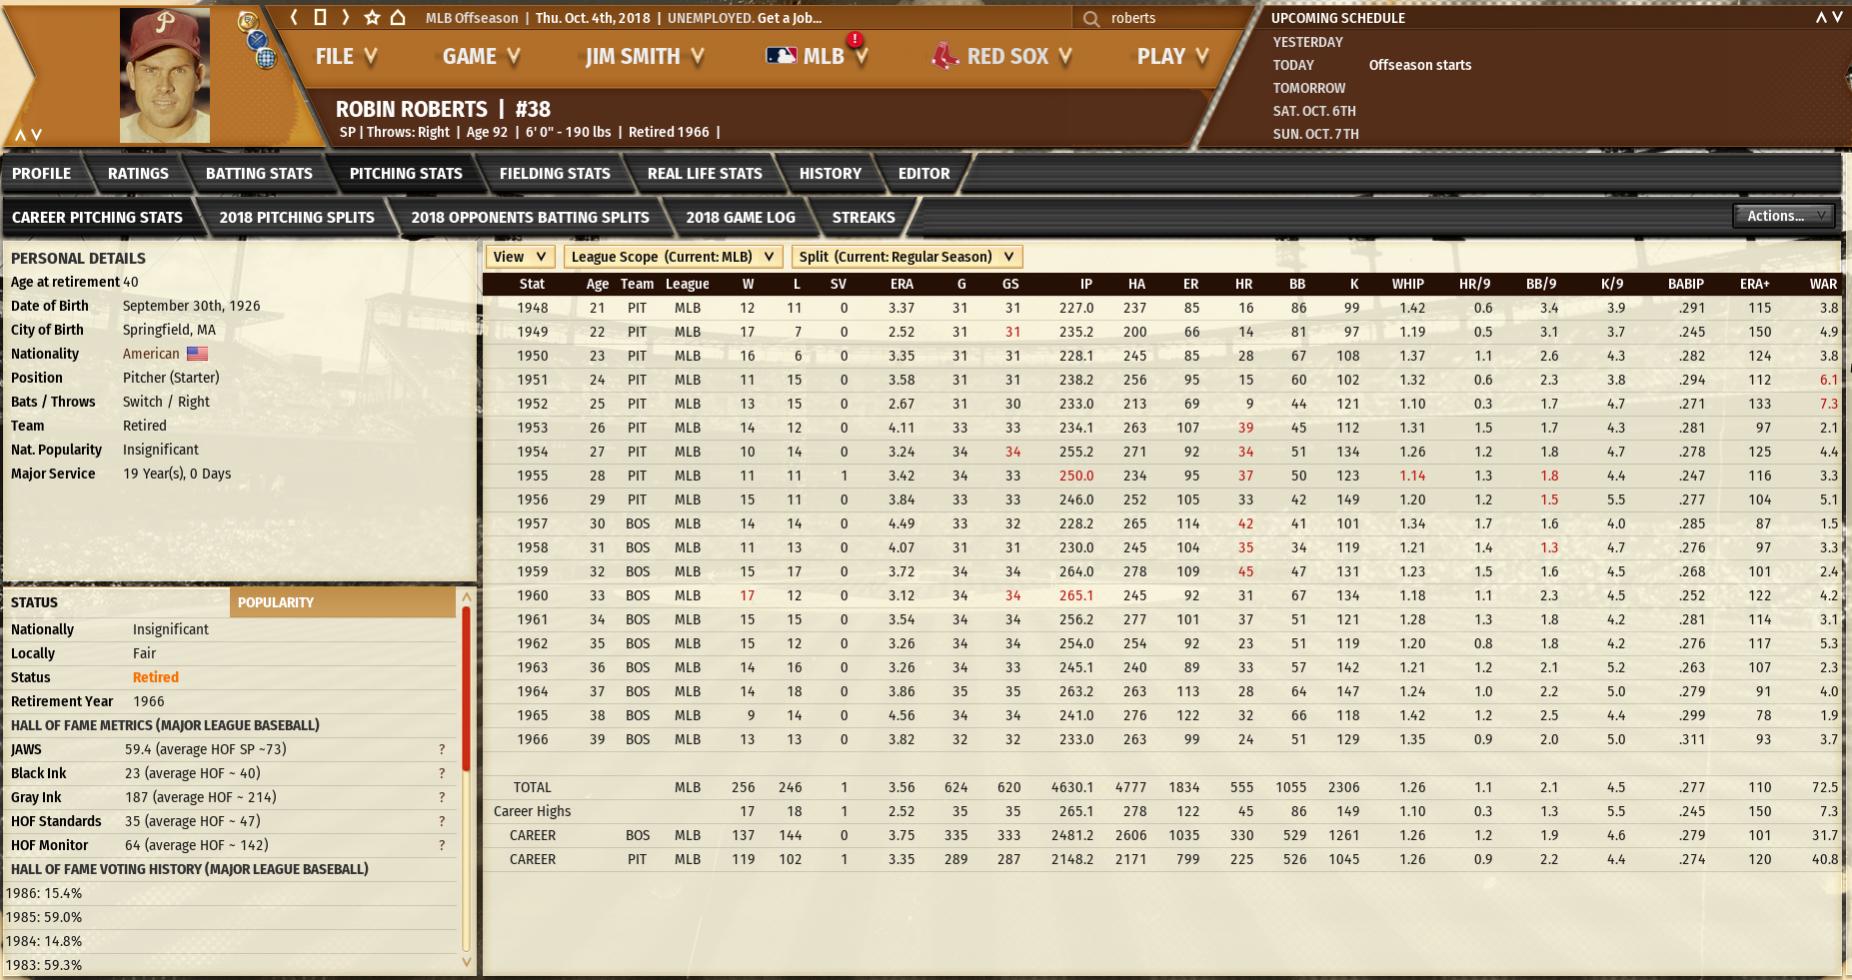Bookmark this page with the star icon
The height and width of the screenshot is (980, 1852).
click(x=372, y=17)
